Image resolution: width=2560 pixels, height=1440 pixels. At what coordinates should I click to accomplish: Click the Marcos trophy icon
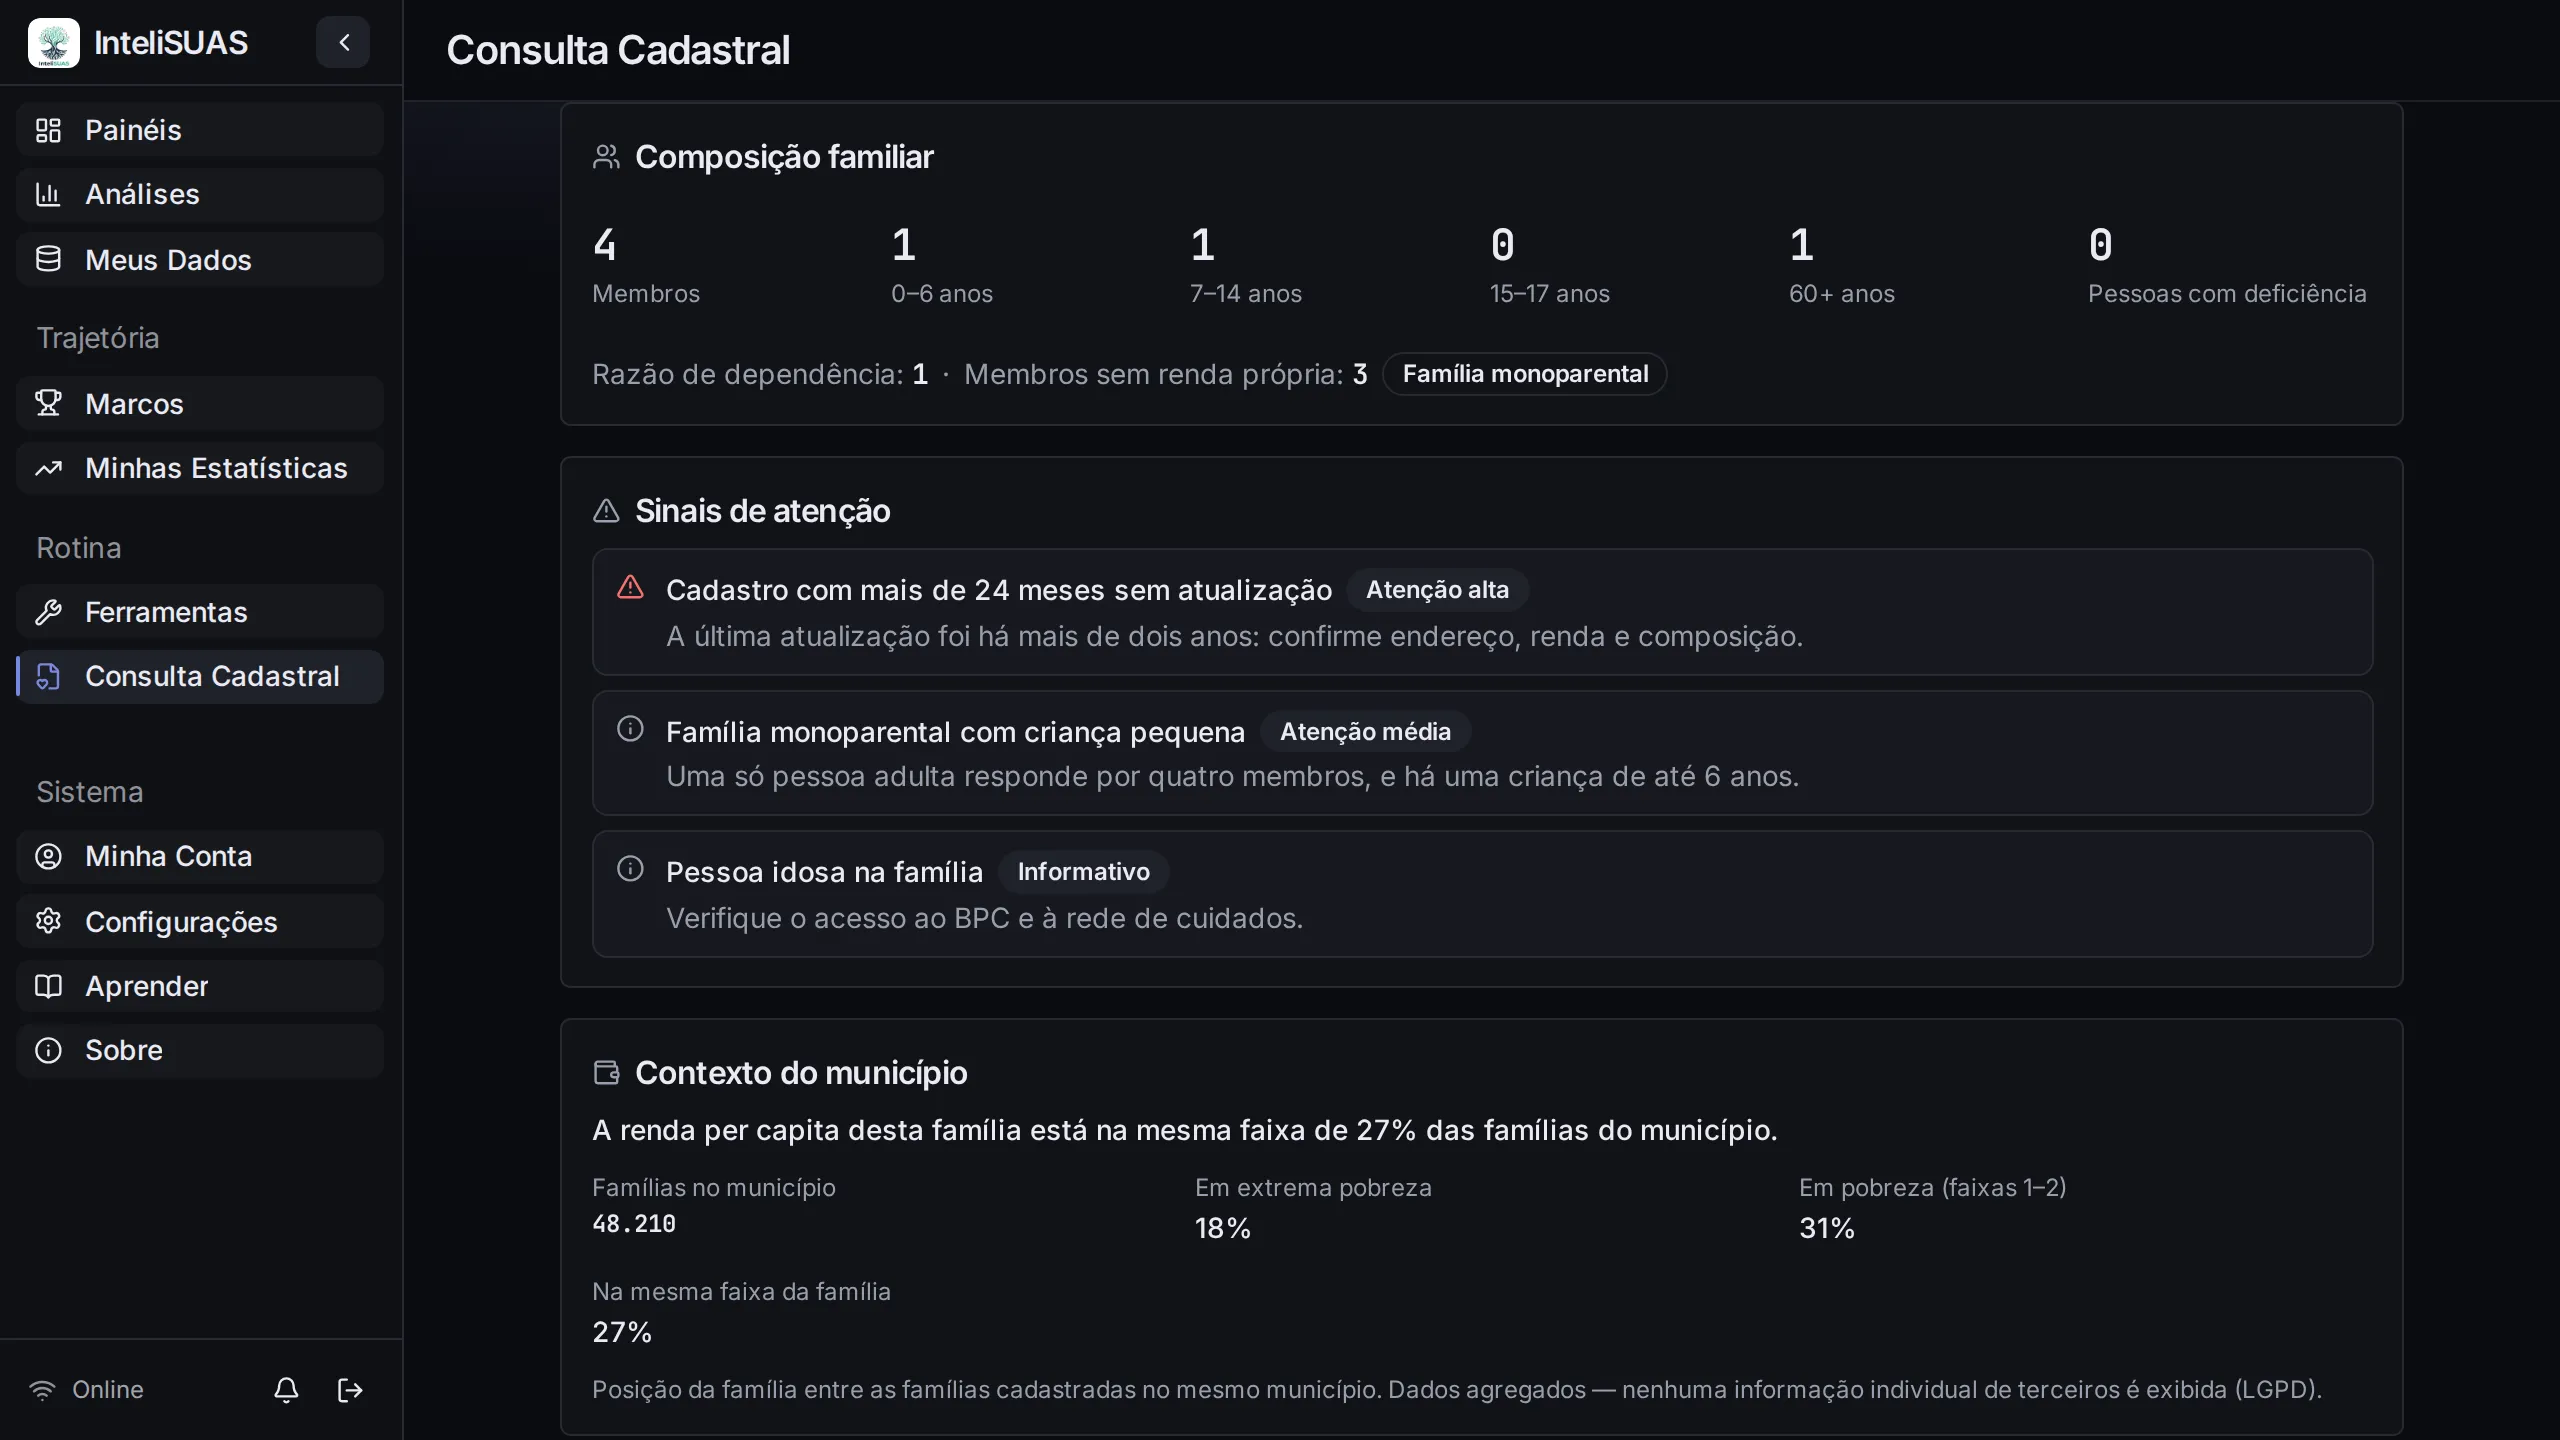48,403
